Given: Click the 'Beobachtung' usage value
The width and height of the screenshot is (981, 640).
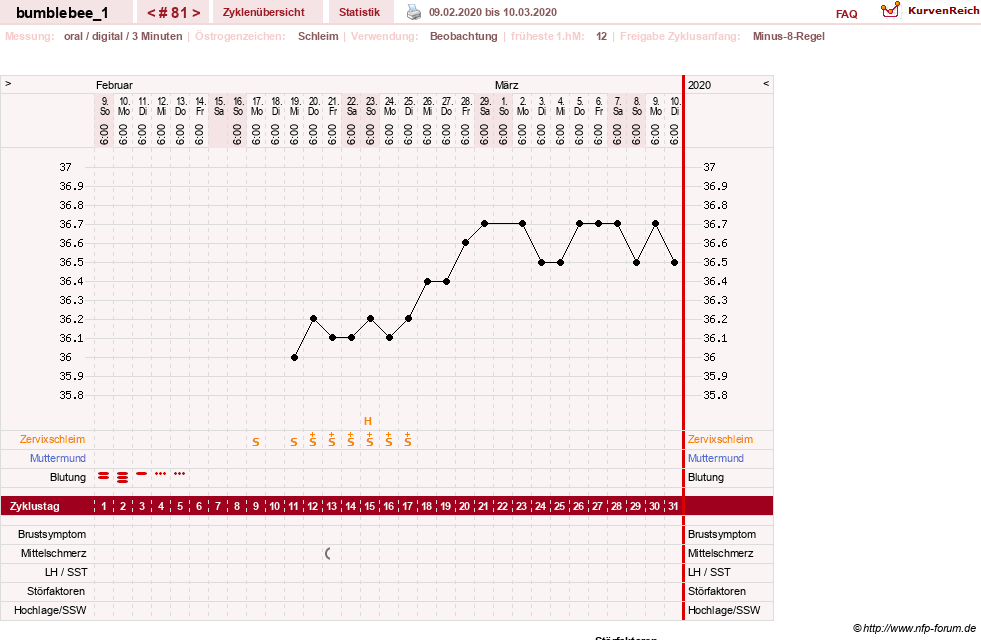Looking at the screenshot, I should [464, 36].
